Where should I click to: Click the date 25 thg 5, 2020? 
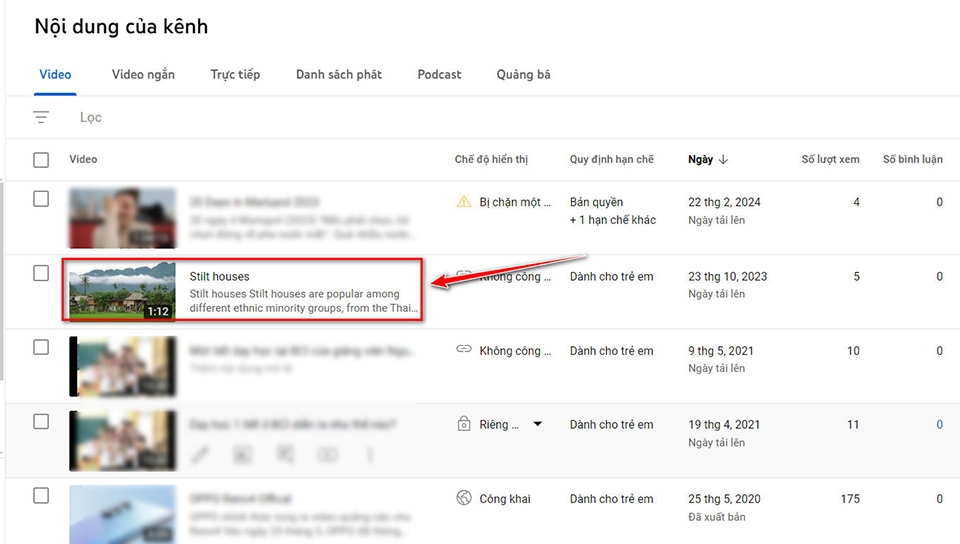tap(724, 499)
